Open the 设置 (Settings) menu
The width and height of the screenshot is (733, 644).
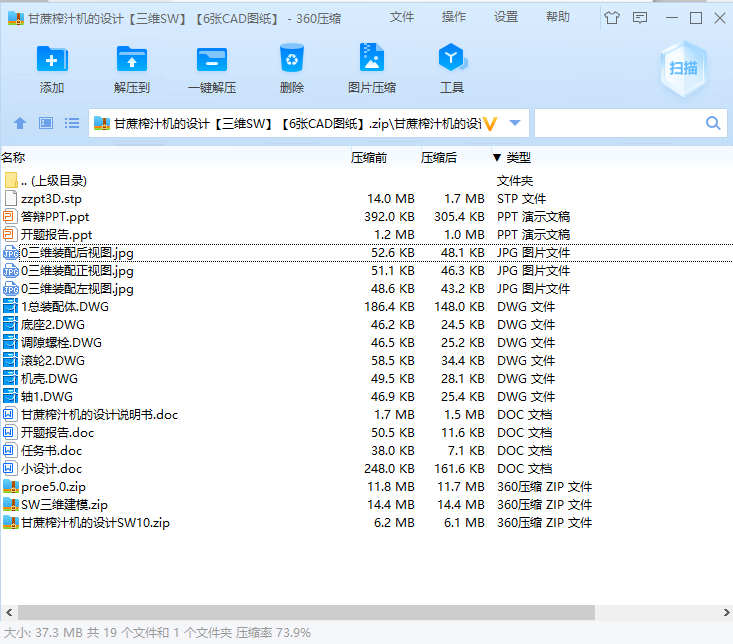click(x=506, y=17)
